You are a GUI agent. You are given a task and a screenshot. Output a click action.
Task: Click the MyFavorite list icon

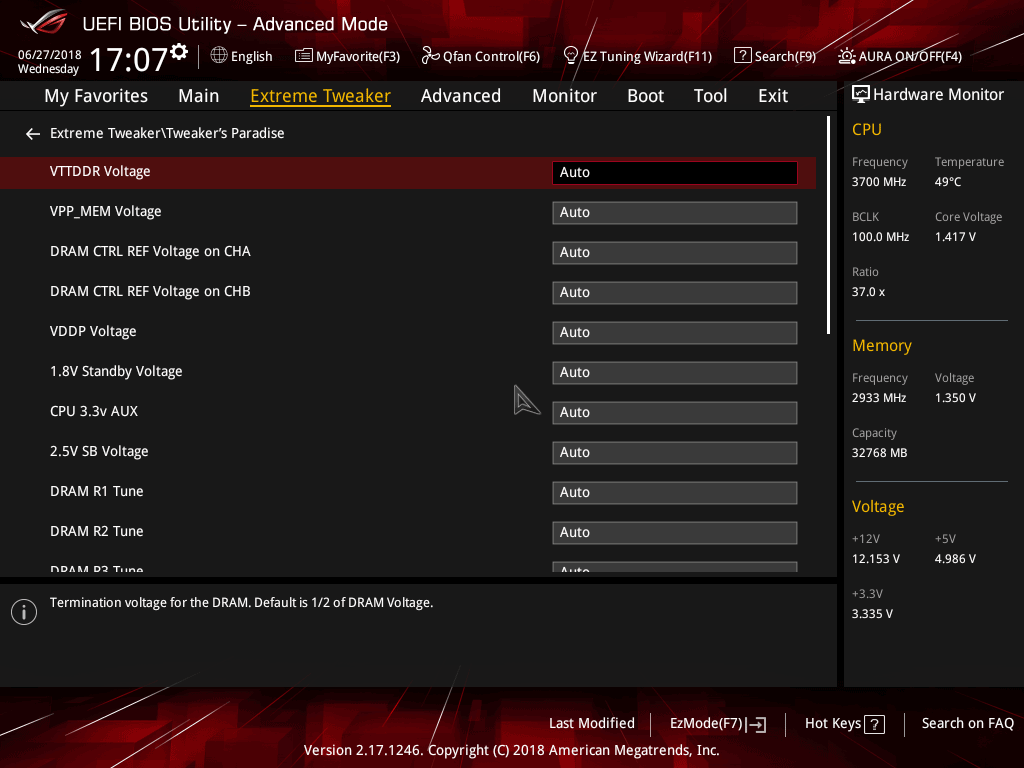click(303, 56)
